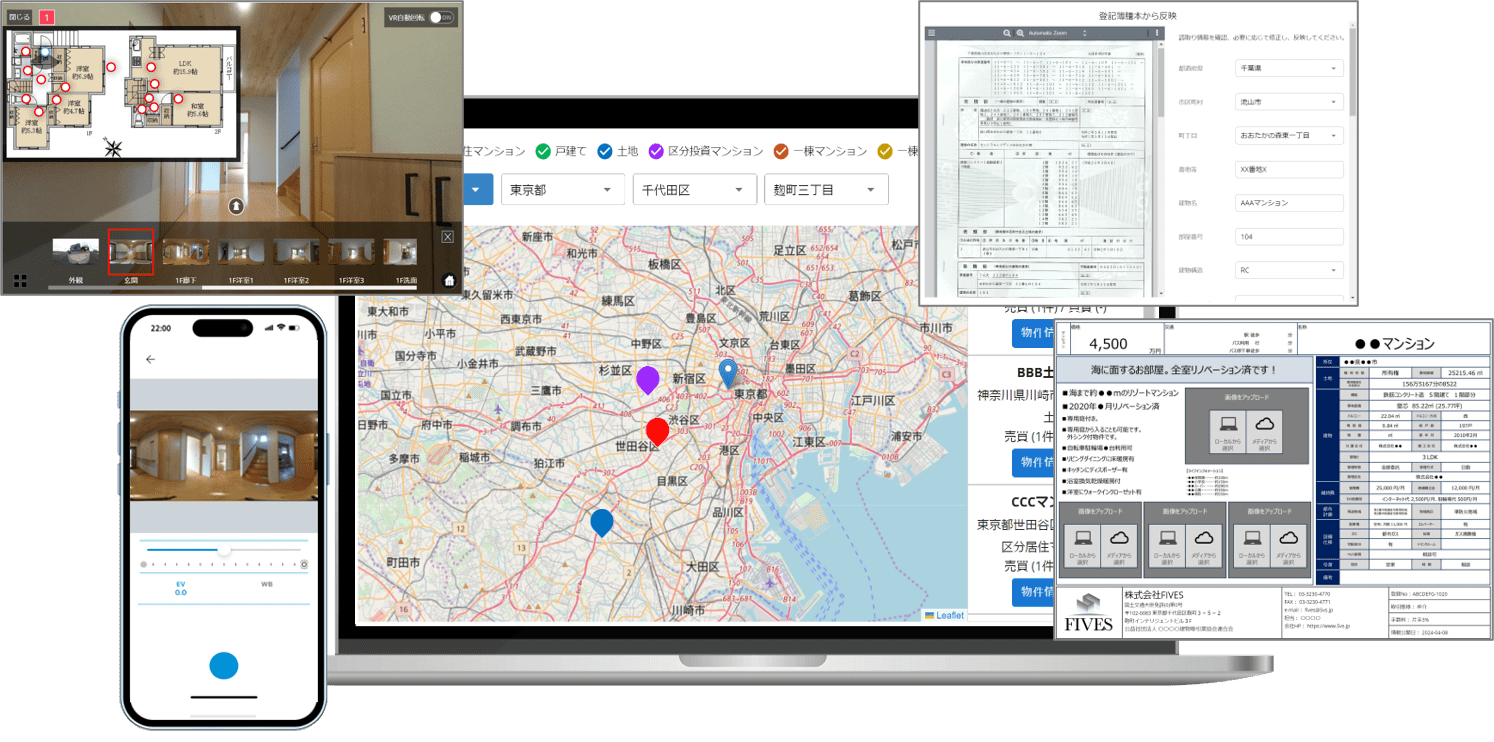Toggle the PDF viewer sidebar icon
Viewport: 1494px width, 742px height.
point(932,33)
